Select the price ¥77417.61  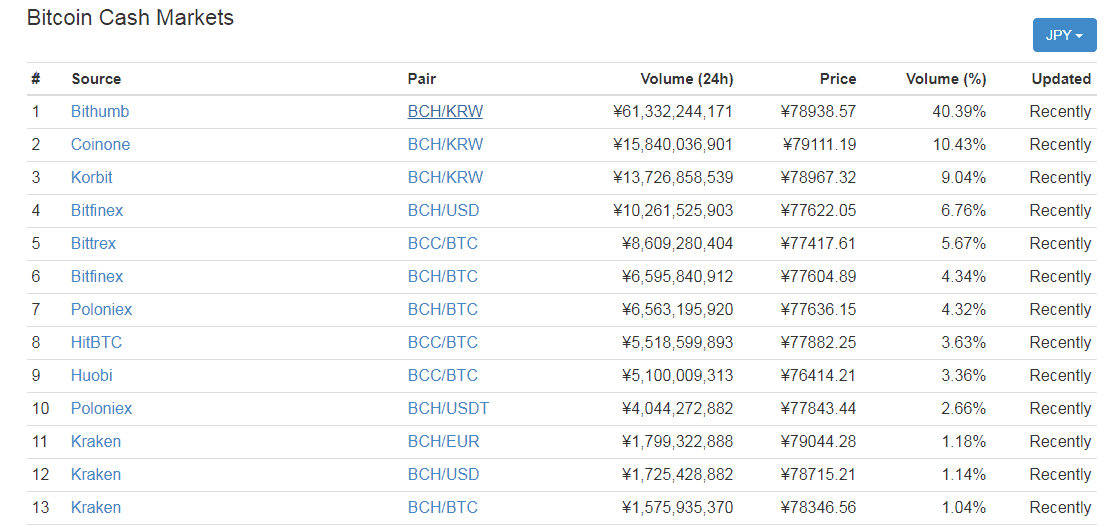818,244
